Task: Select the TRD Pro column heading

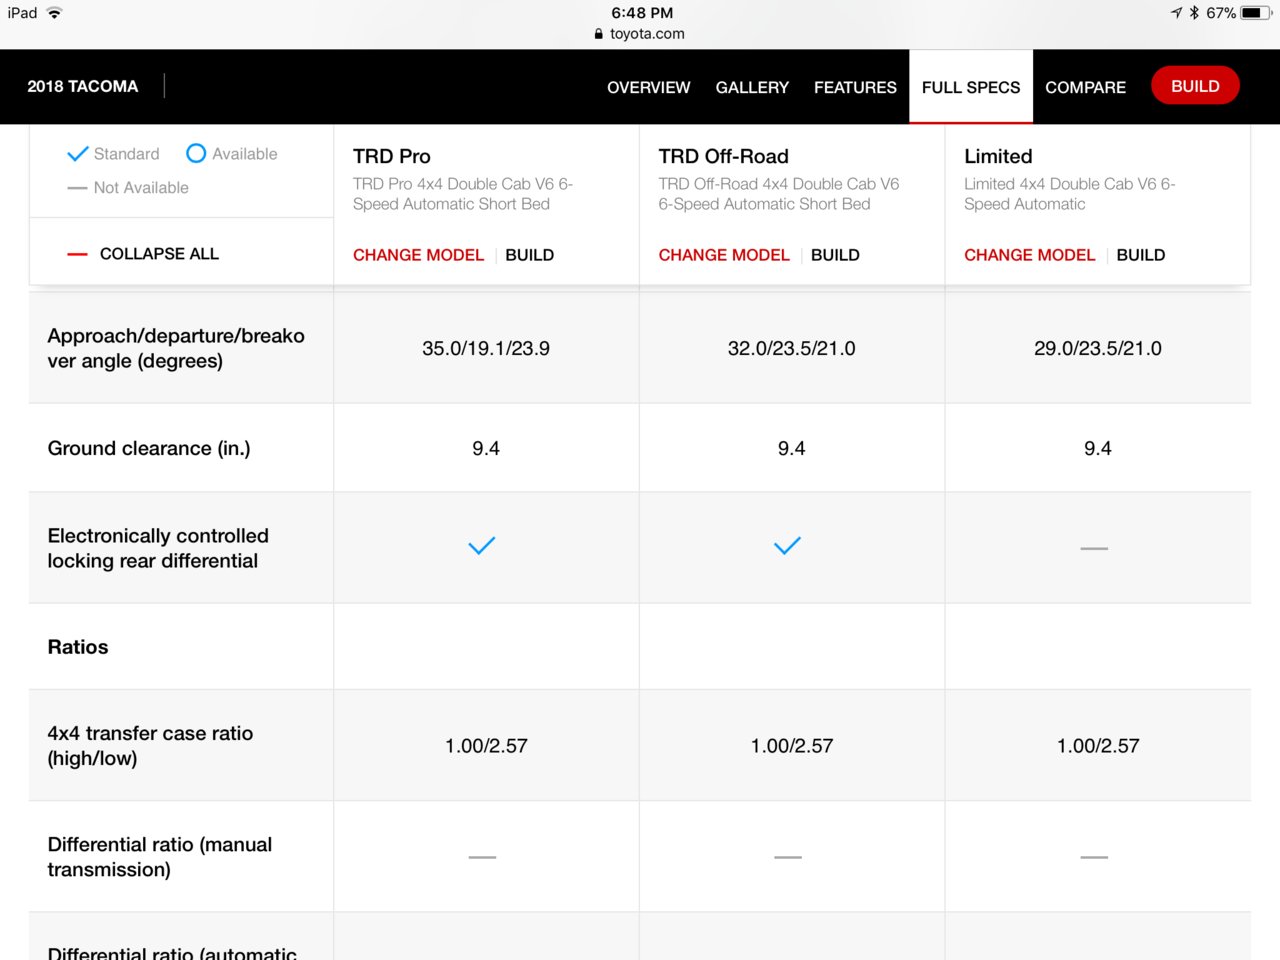Action: pos(392,156)
